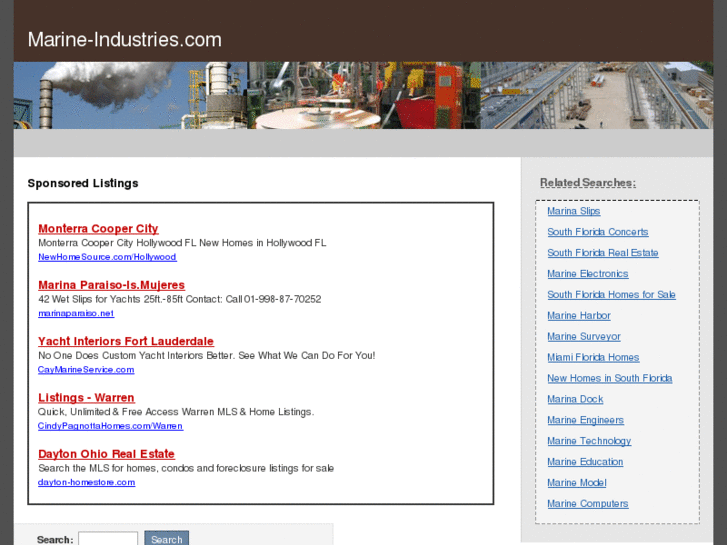This screenshot has width=727, height=545.
Task: Click text "Monterra Cooper City Hollywood FL New Homes"
Action: point(146,243)
